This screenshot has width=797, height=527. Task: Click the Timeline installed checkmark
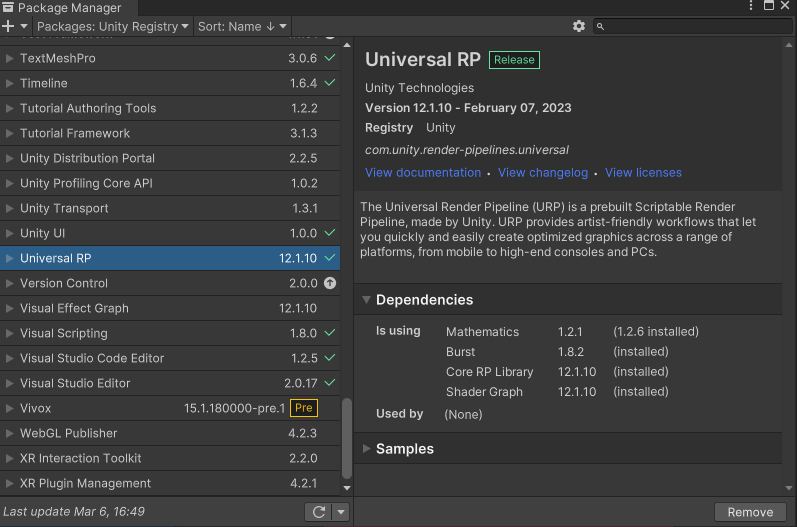330,83
